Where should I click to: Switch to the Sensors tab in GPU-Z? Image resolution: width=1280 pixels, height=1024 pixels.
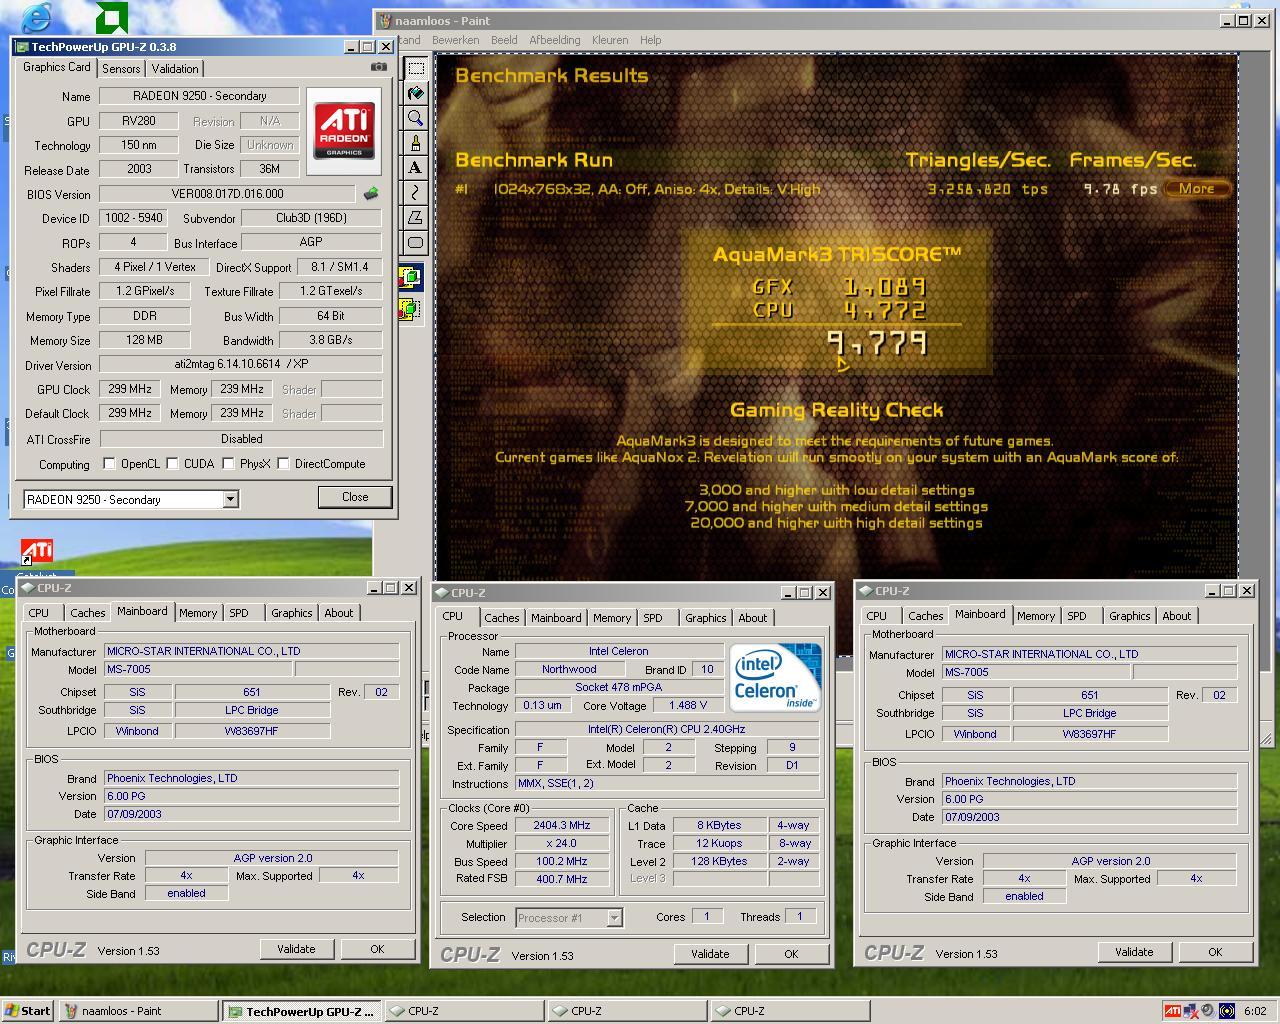coord(121,69)
